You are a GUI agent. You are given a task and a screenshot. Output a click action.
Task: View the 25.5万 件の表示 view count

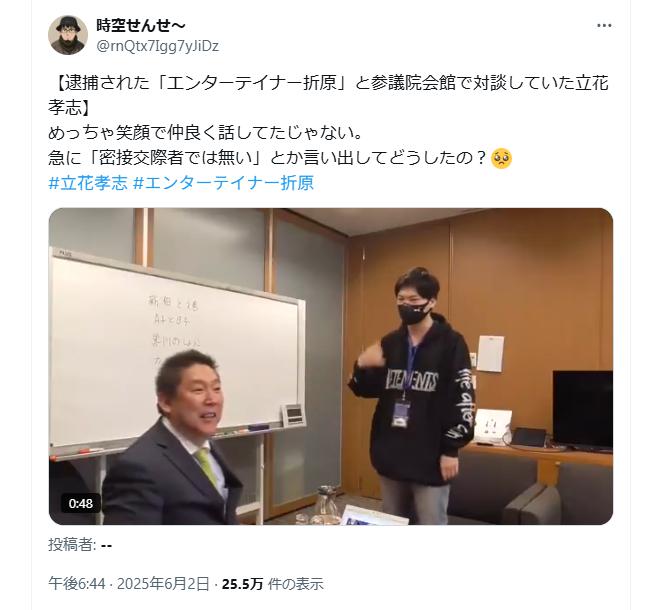click(273, 584)
